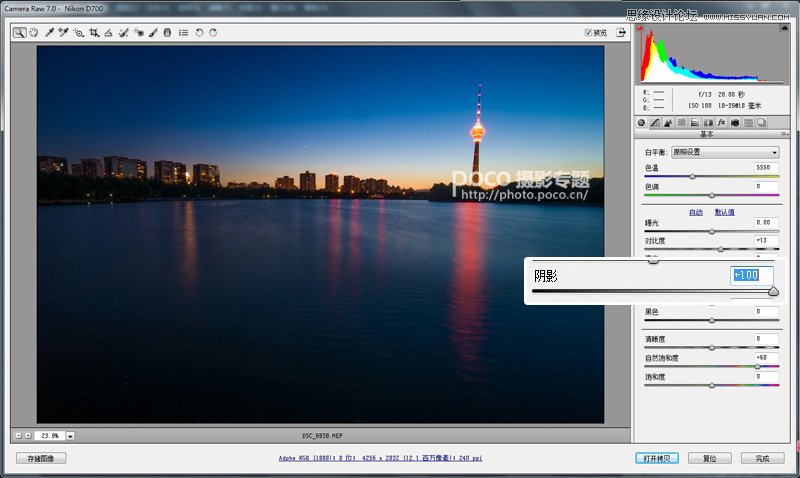
Task: Toggle the 预览 preview checkbox
Action: (x=588, y=32)
